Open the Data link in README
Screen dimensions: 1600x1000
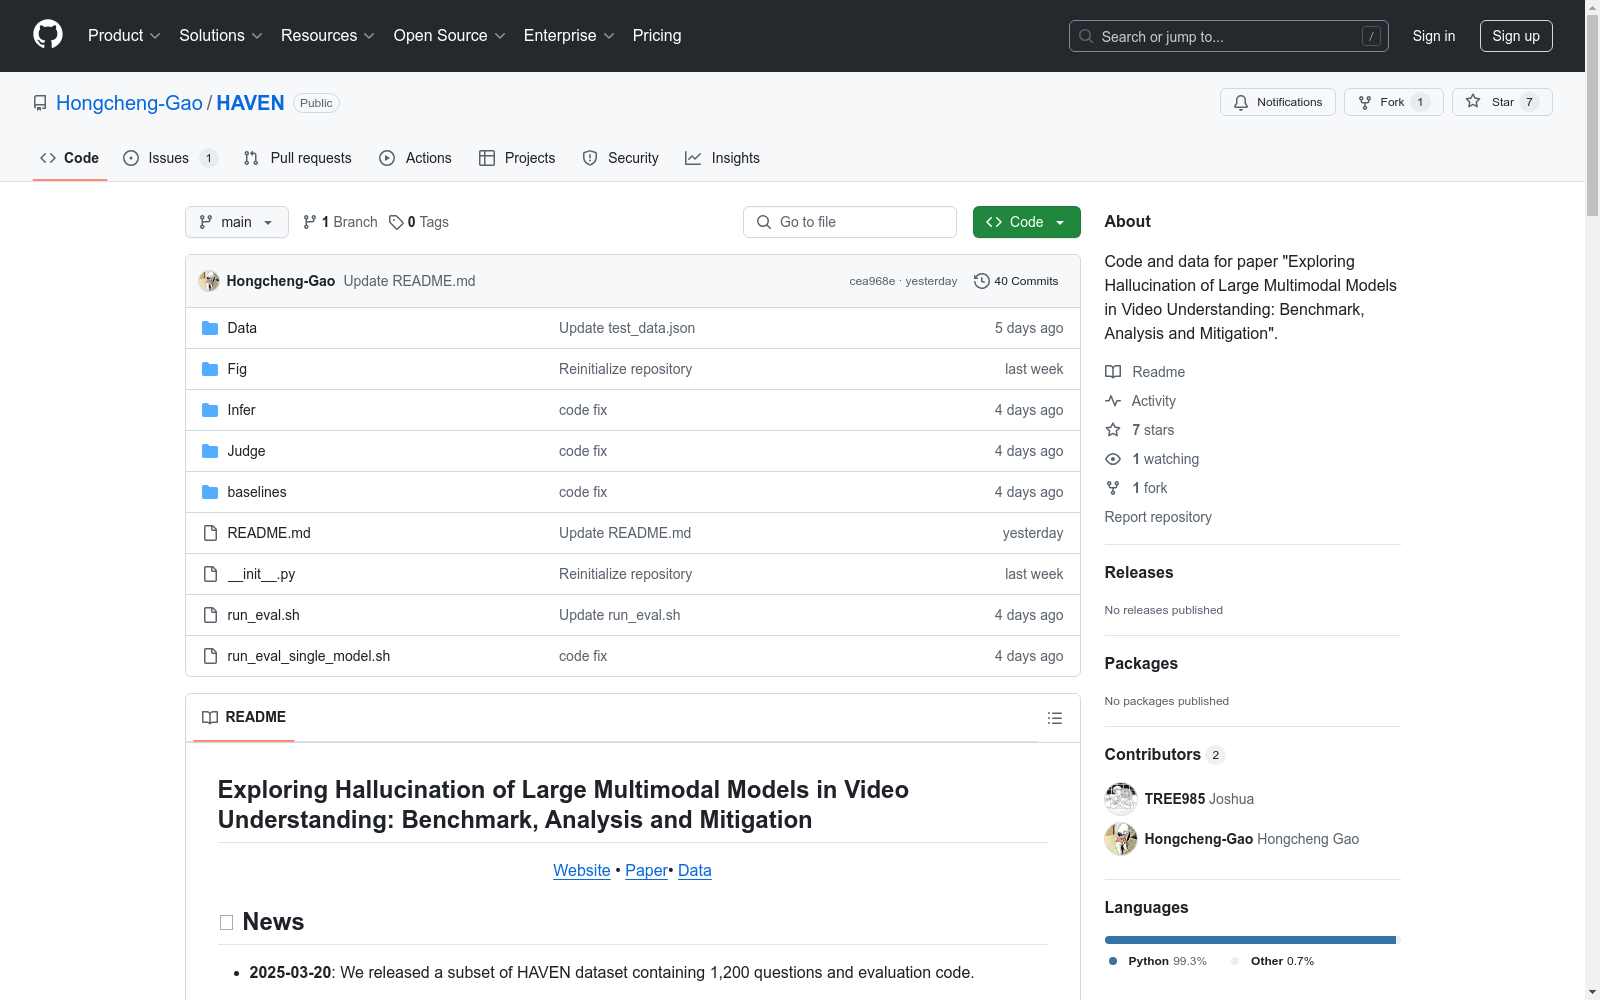695,870
